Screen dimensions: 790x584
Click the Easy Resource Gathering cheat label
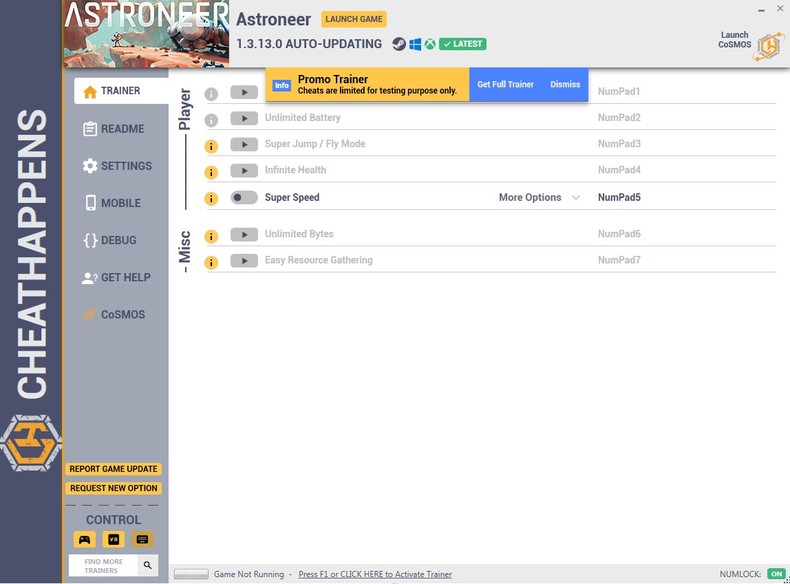pyautogui.click(x=319, y=261)
